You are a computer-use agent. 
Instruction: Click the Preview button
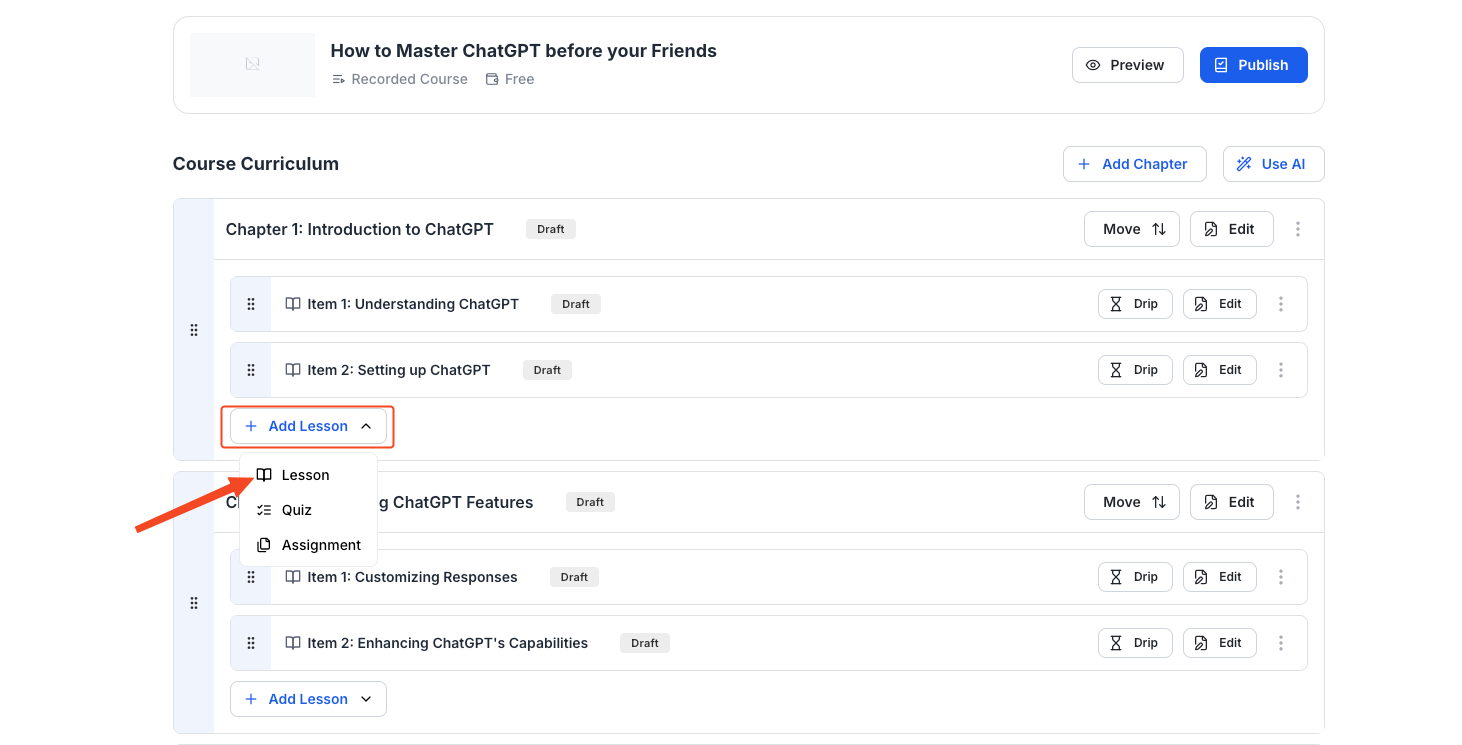click(x=1127, y=65)
